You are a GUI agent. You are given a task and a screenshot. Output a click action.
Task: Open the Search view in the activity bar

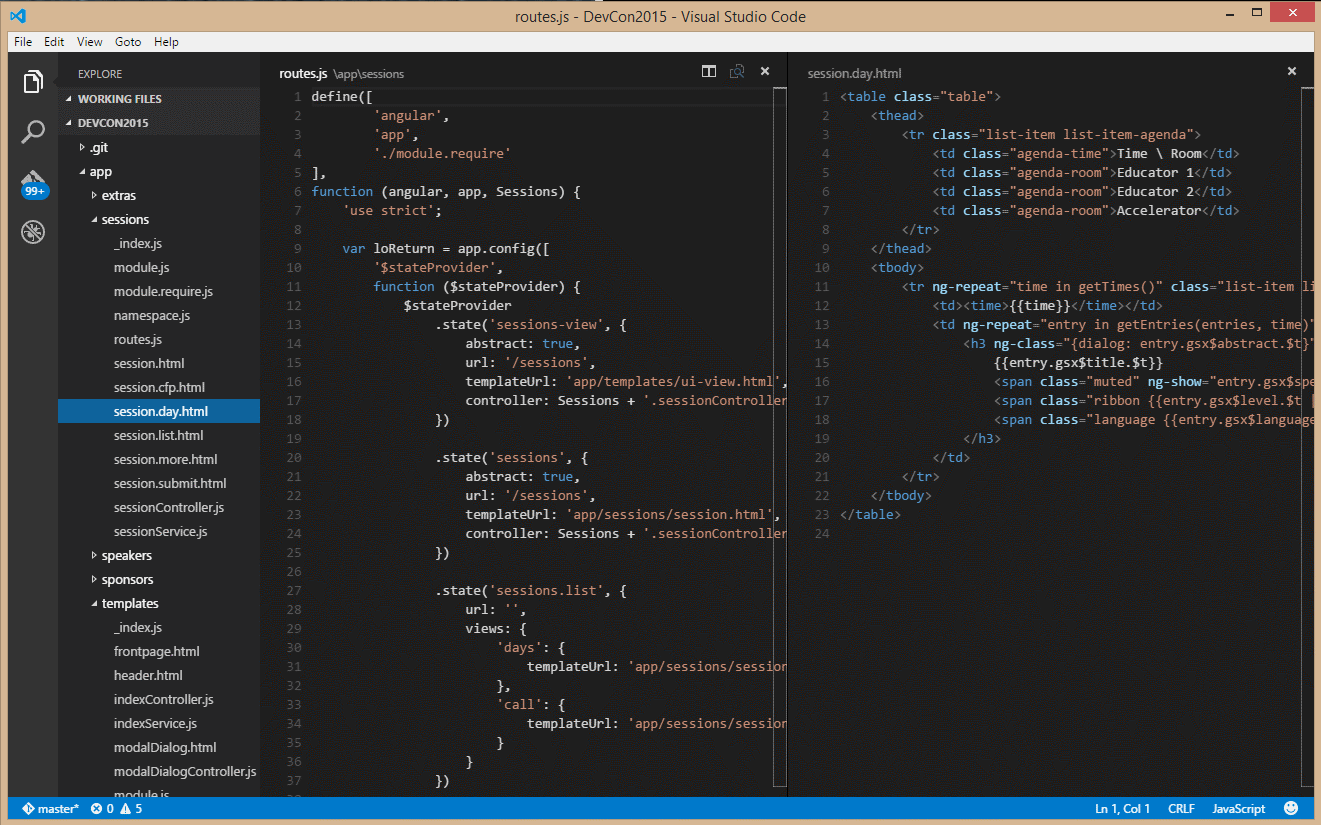[x=33, y=131]
